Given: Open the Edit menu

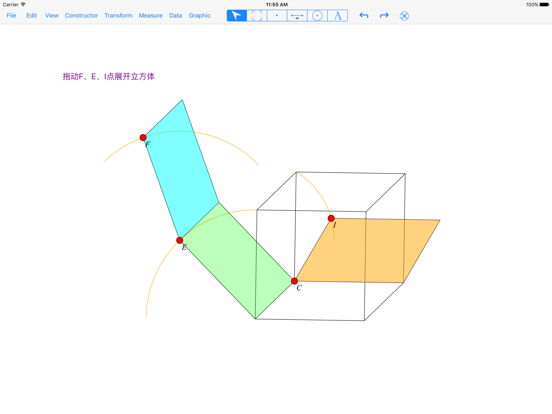Looking at the screenshot, I should 32,15.
